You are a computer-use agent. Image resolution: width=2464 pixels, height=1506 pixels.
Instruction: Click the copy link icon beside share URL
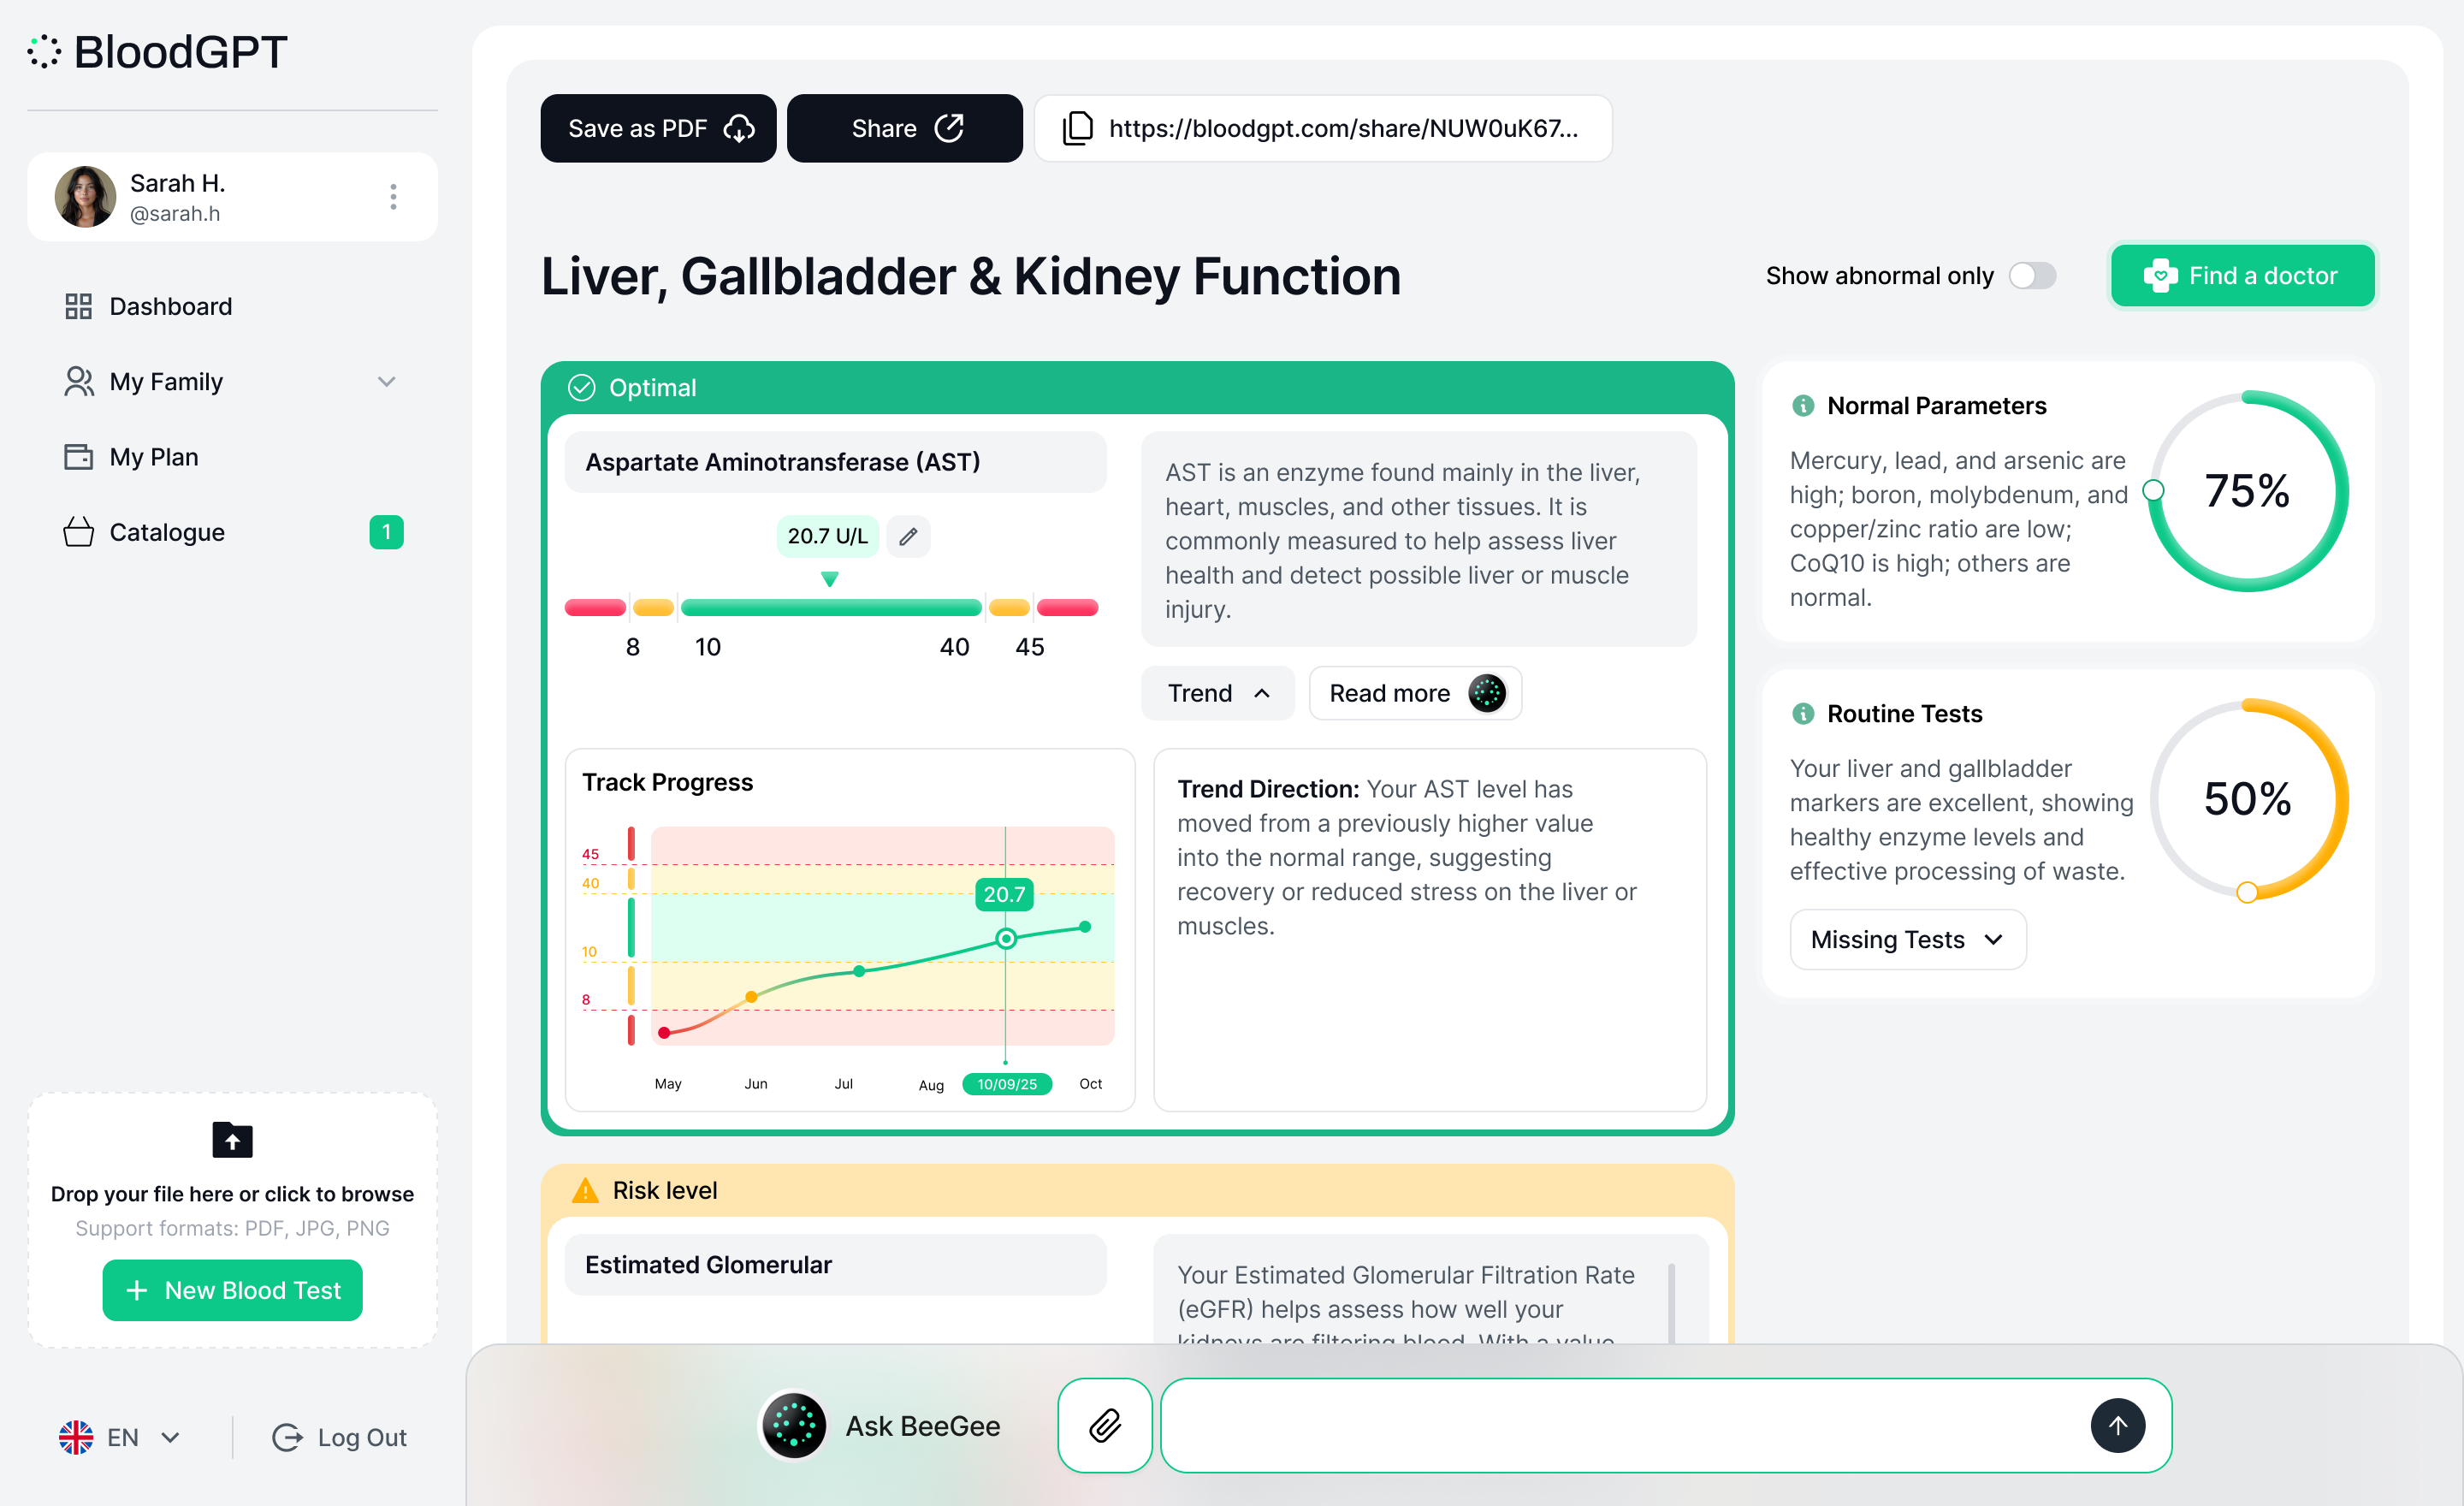(1077, 128)
